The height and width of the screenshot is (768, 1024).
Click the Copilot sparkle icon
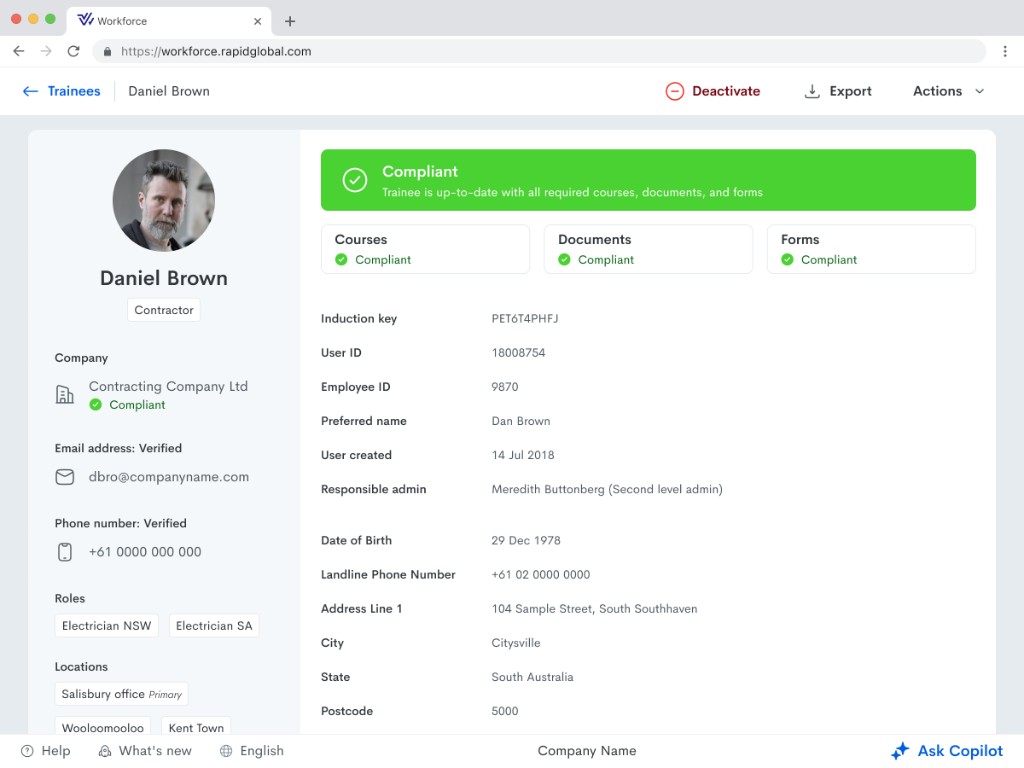click(901, 751)
